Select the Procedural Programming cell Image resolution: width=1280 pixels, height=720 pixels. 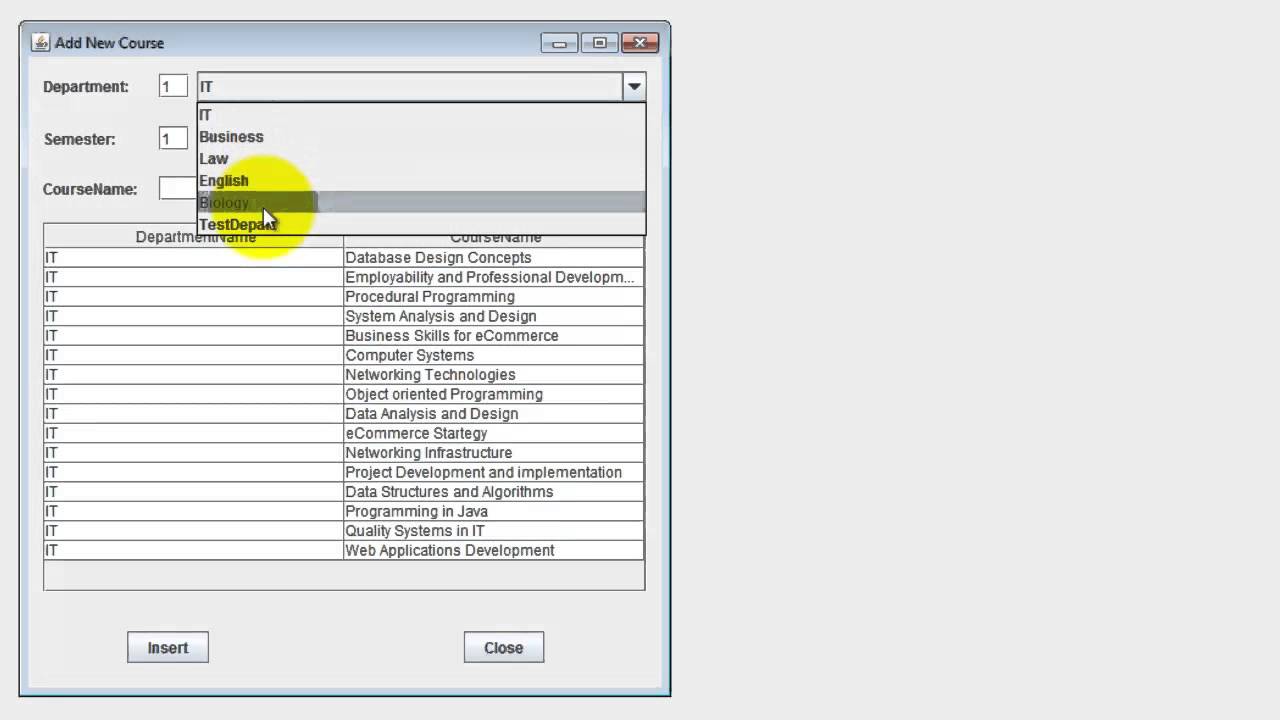[x=493, y=297]
